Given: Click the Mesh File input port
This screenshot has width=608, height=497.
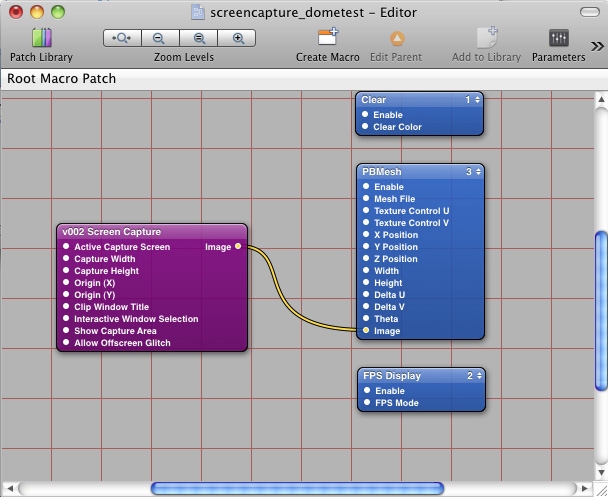Looking at the screenshot, I should tap(366, 198).
